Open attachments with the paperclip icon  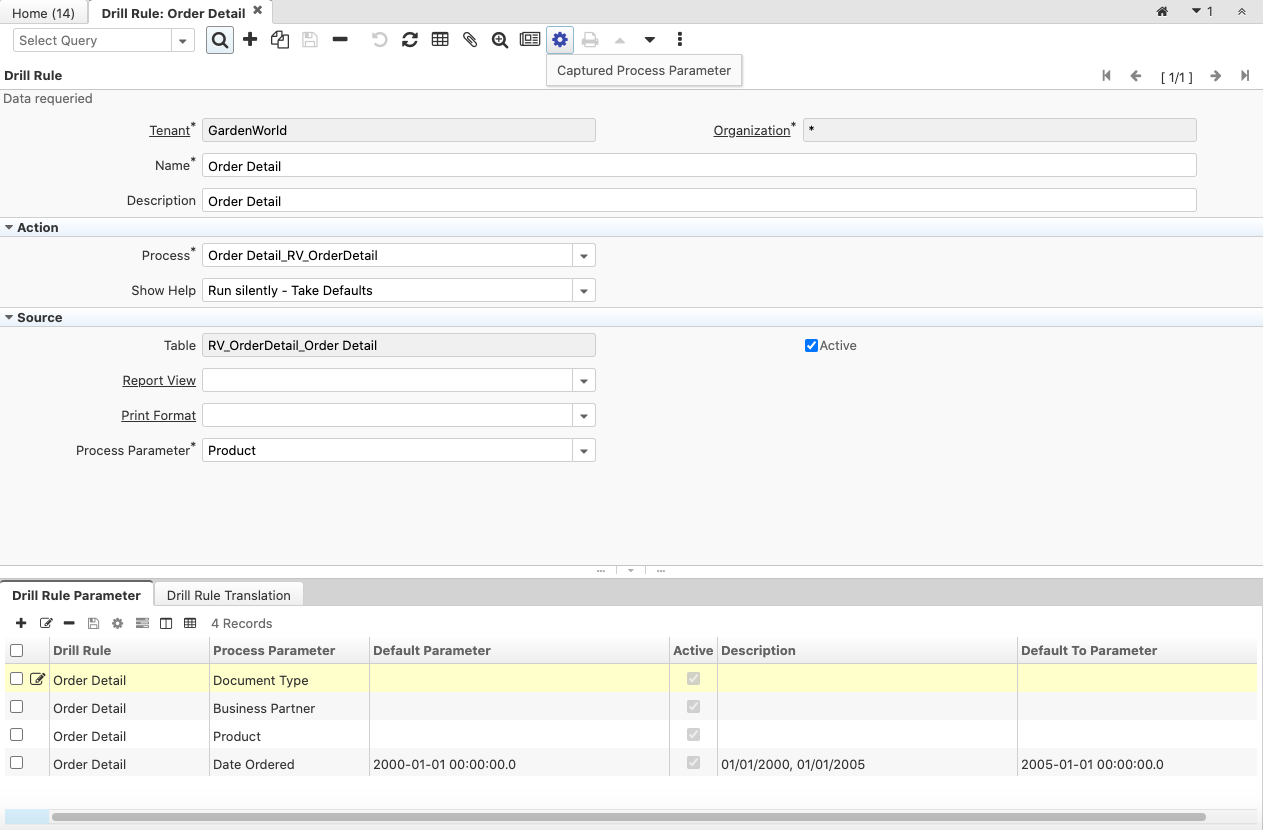pos(470,40)
